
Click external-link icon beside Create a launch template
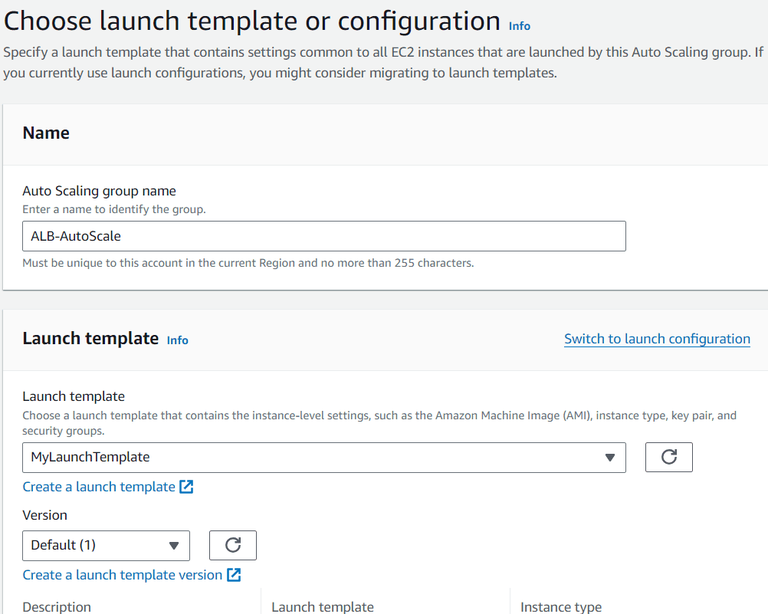(186, 487)
